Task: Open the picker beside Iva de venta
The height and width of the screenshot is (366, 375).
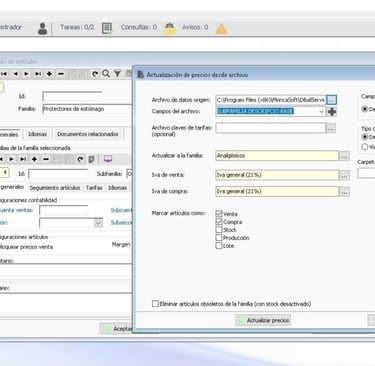Action: 344,175
